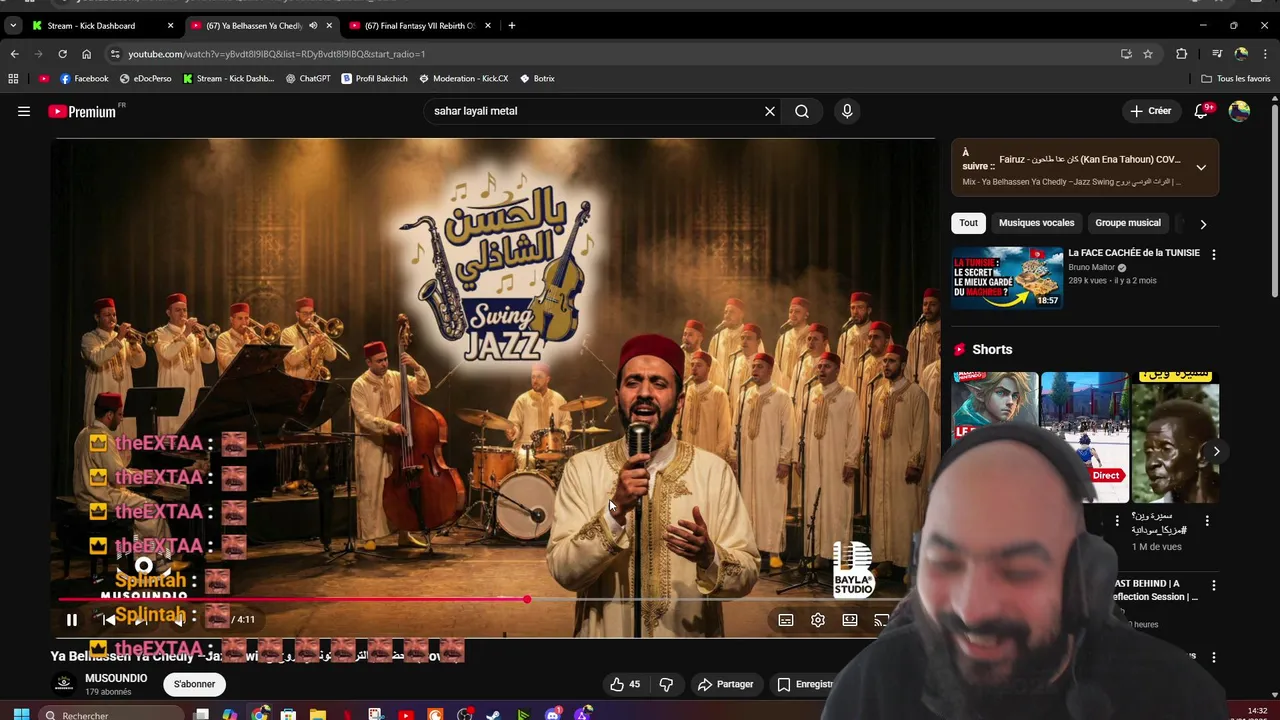The height and width of the screenshot is (720, 1280).
Task: Open Discord from the taskbar
Action: [x=553, y=714]
